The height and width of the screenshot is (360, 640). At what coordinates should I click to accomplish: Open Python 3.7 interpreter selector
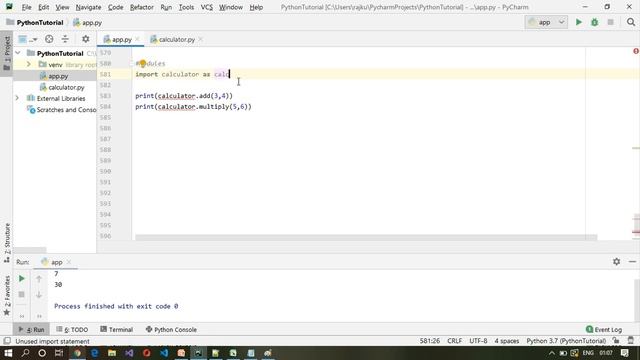pos(566,341)
